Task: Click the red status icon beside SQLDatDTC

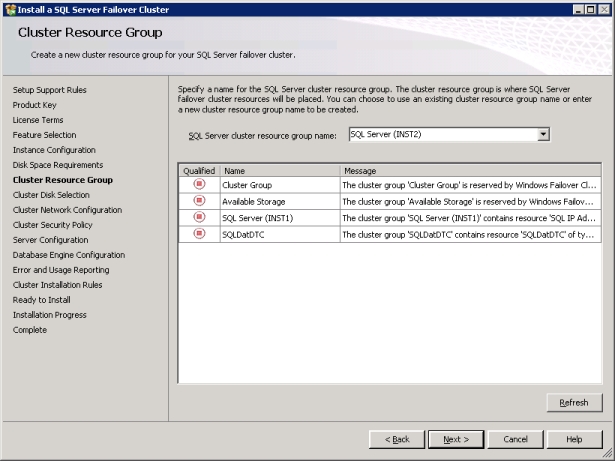Action: click(x=199, y=233)
